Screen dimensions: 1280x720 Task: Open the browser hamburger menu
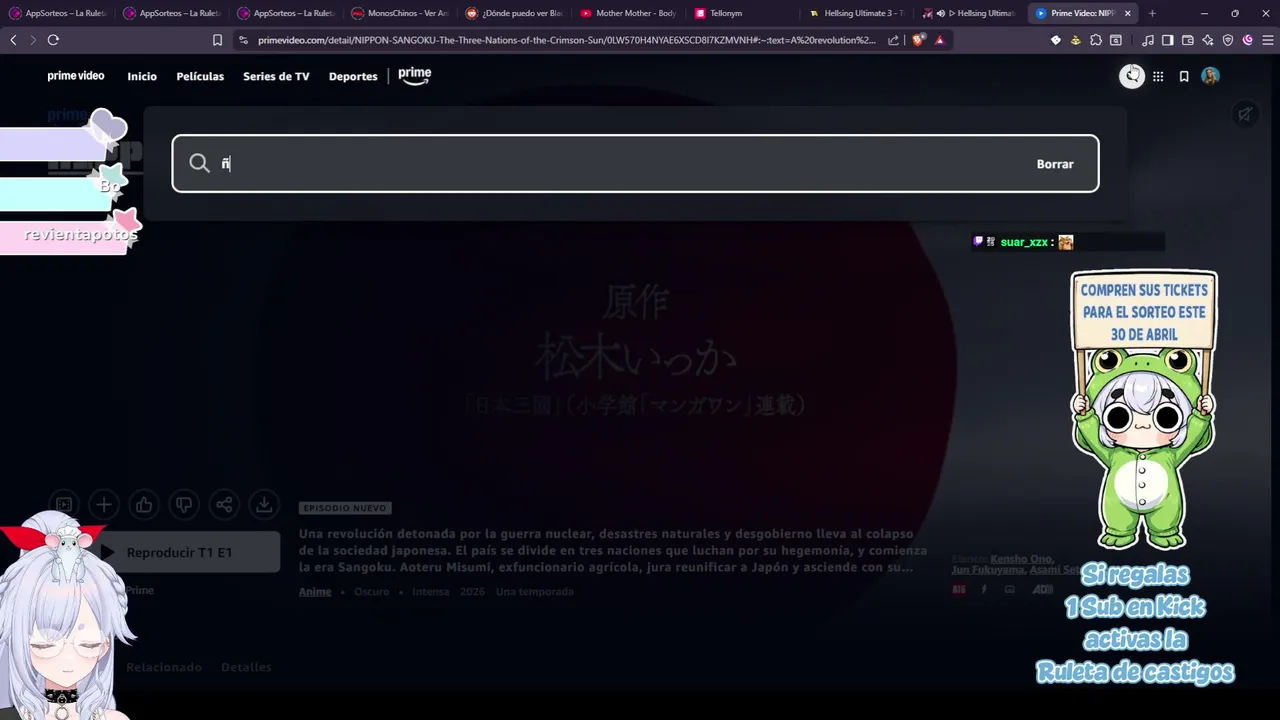point(1267,40)
